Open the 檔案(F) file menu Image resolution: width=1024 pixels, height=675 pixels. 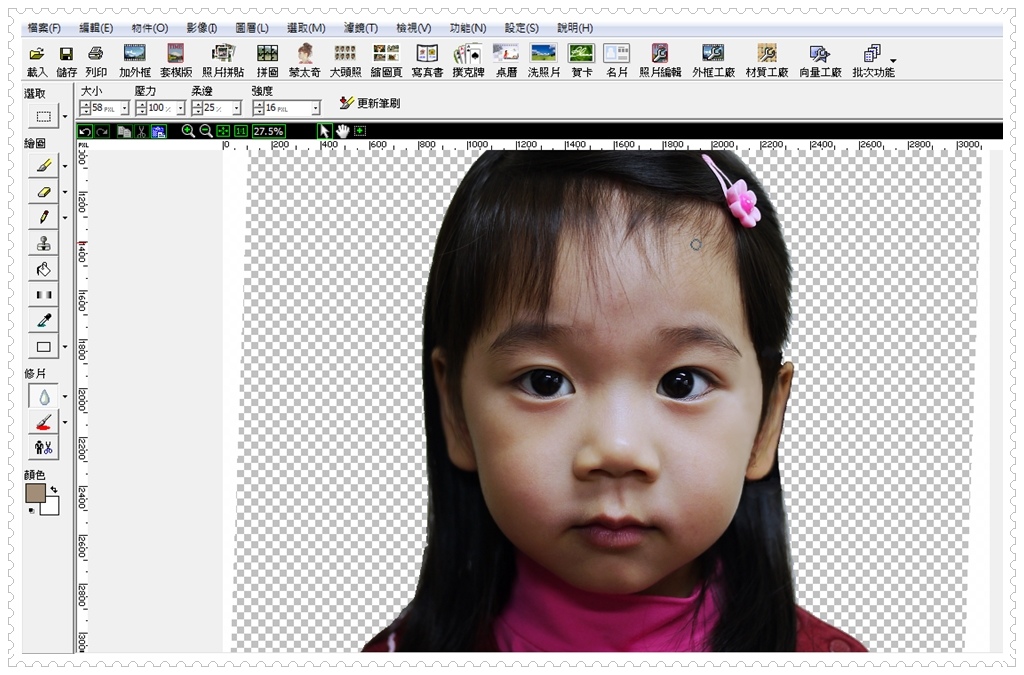[x=44, y=28]
